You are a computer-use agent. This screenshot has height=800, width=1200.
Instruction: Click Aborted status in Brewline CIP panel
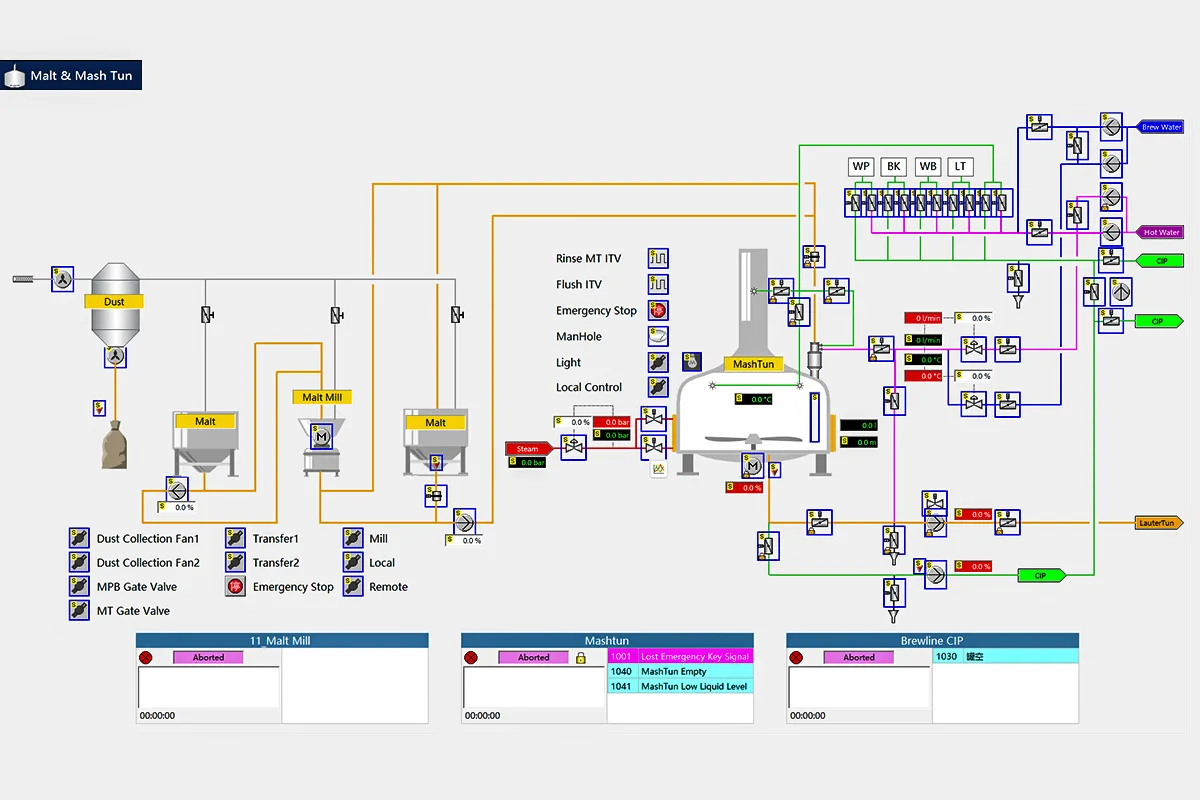tap(858, 658)
